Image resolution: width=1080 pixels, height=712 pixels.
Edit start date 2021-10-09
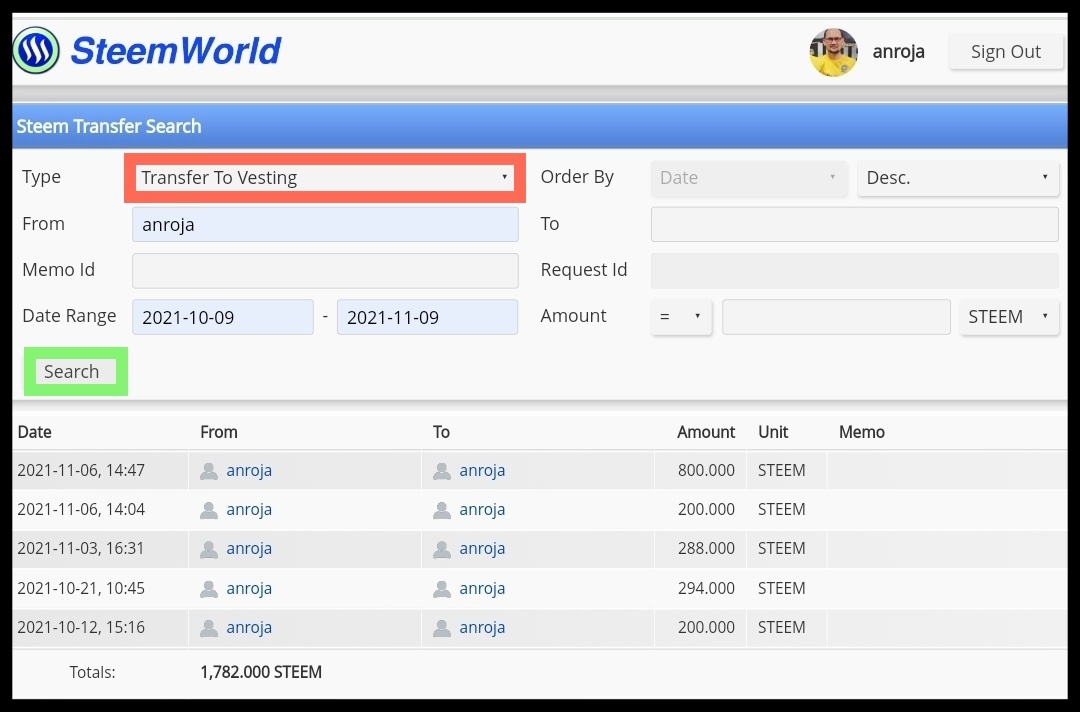(x=222, y=317)
